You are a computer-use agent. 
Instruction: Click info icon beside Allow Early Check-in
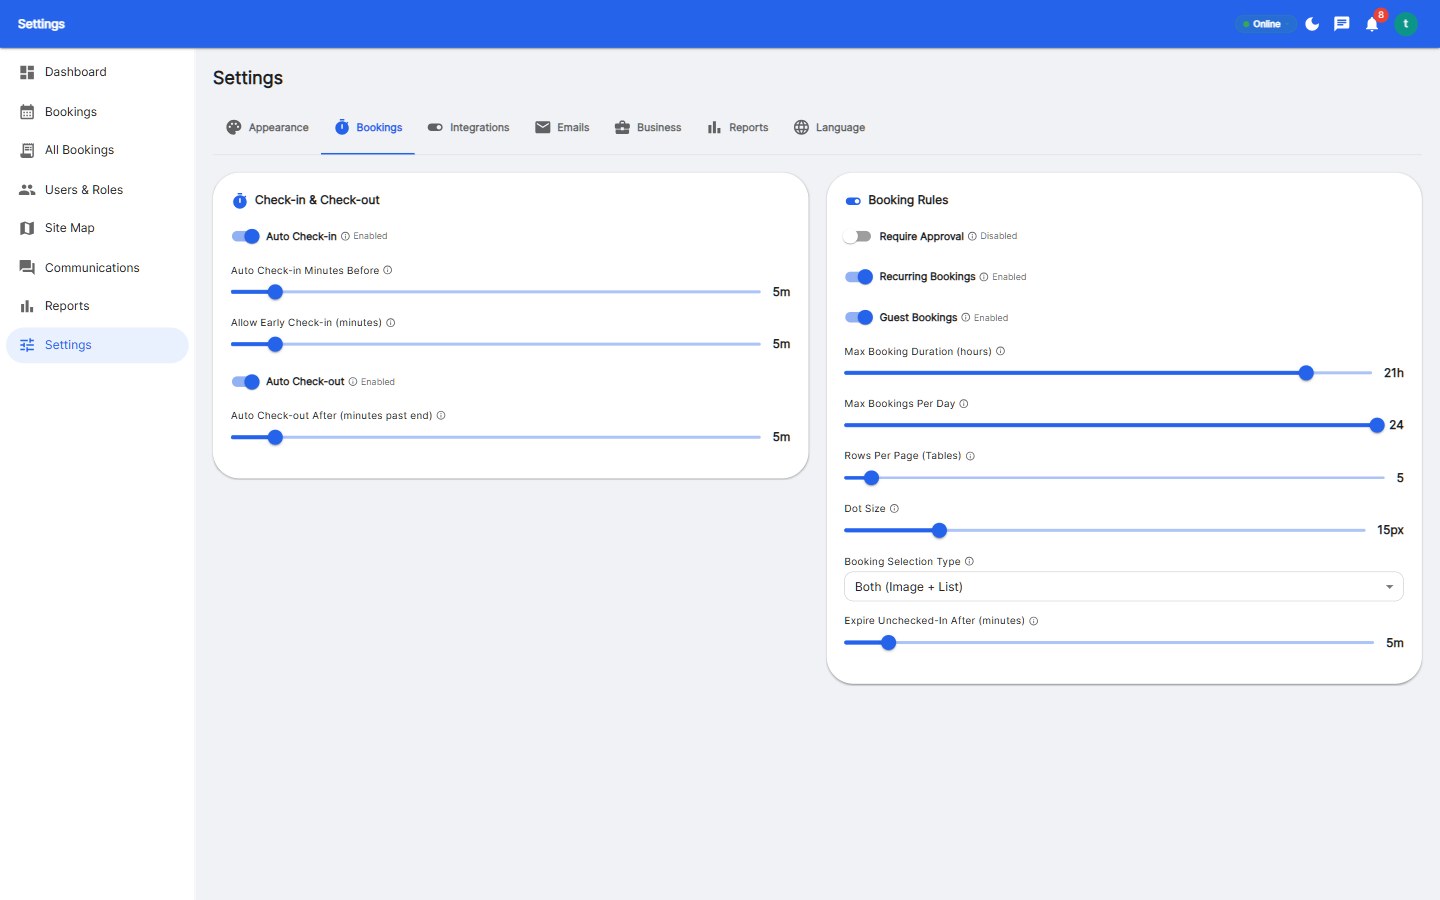[x=391, y=322]
